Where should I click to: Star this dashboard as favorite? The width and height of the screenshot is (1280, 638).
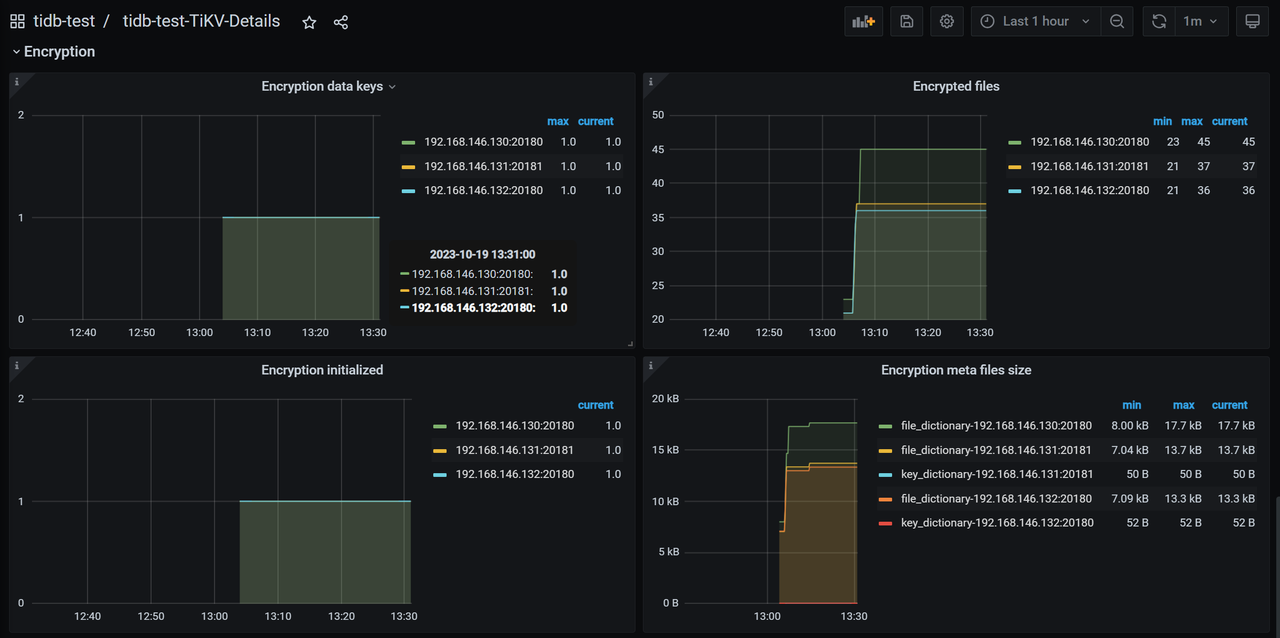pos(309,22)
